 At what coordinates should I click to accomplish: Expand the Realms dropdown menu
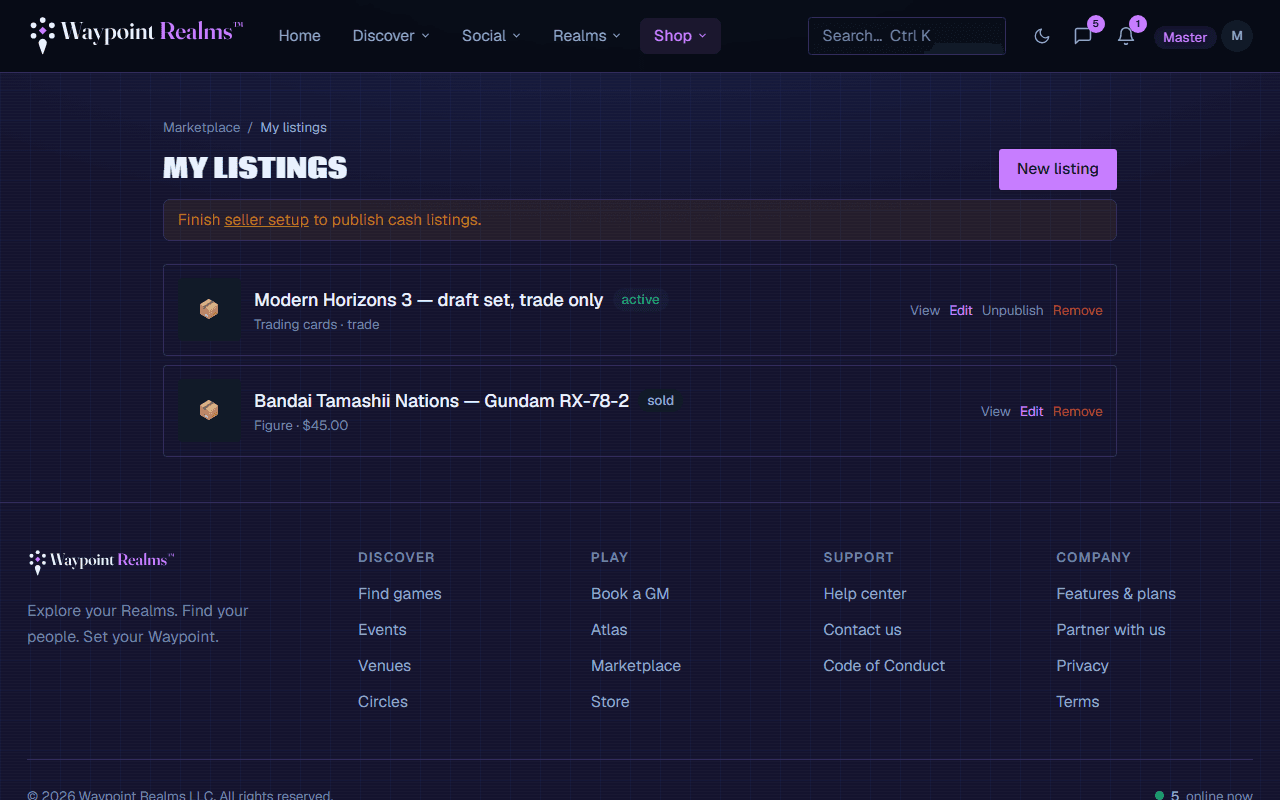pyautogui.click(x=587, y=36)
